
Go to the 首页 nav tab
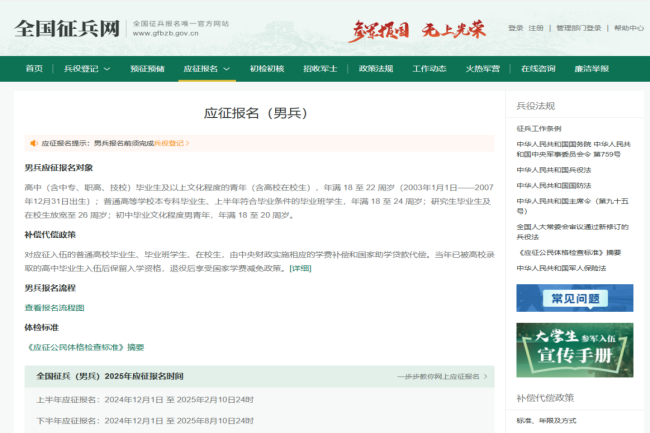tap(34, 68)
